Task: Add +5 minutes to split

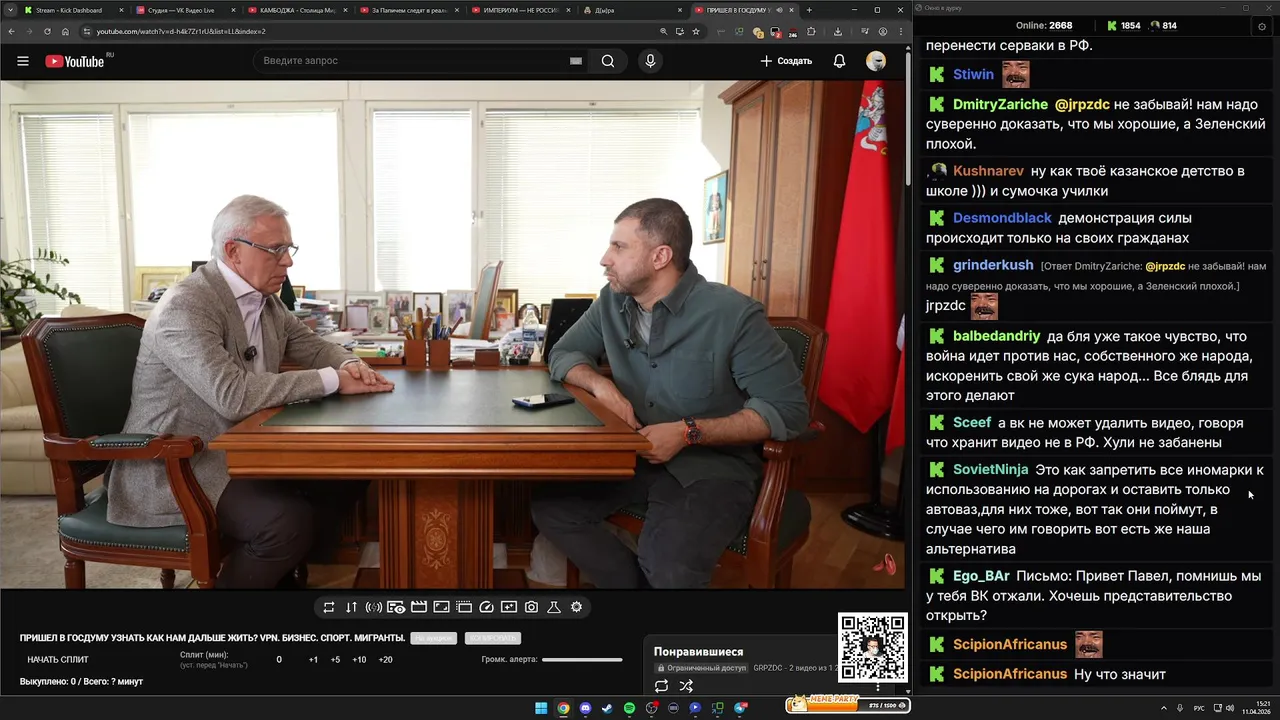Action: pos(335,660)
